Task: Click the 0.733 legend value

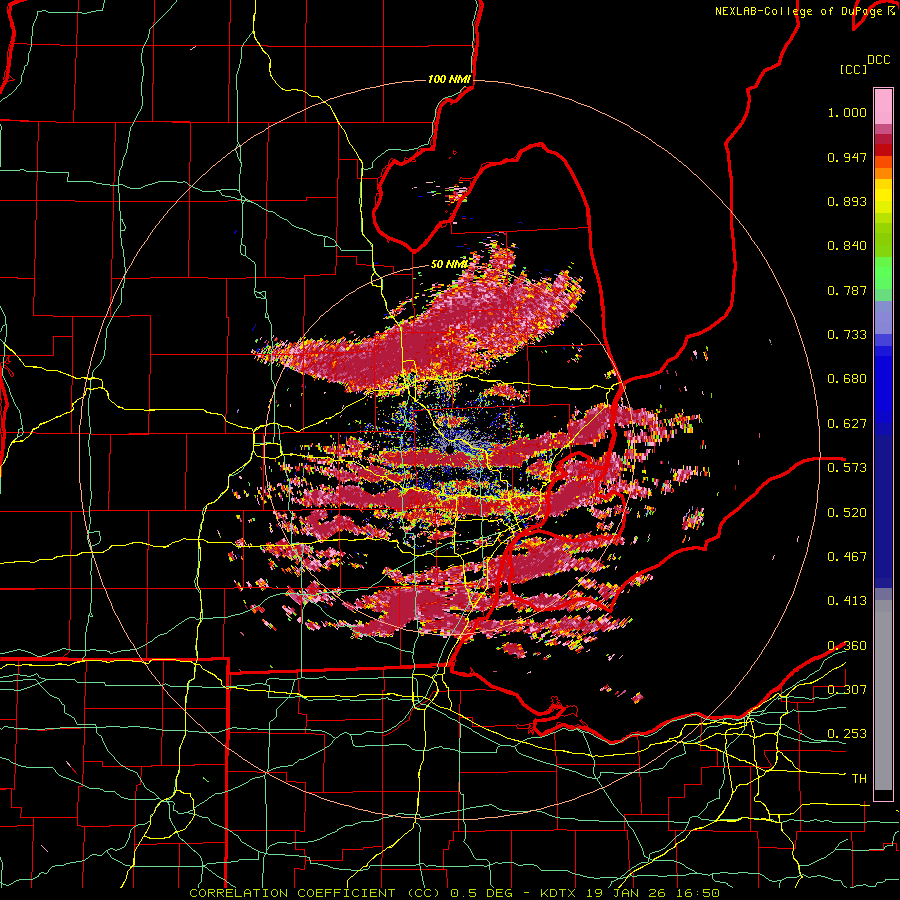Action: [847, 335]
